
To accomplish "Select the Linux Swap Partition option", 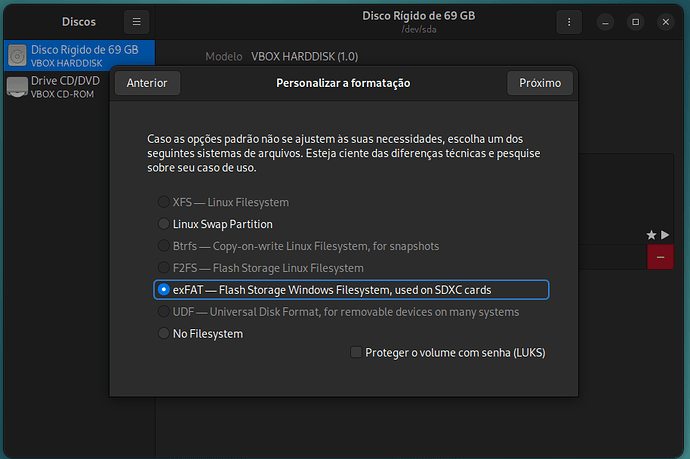I will (x=164, y=224).
